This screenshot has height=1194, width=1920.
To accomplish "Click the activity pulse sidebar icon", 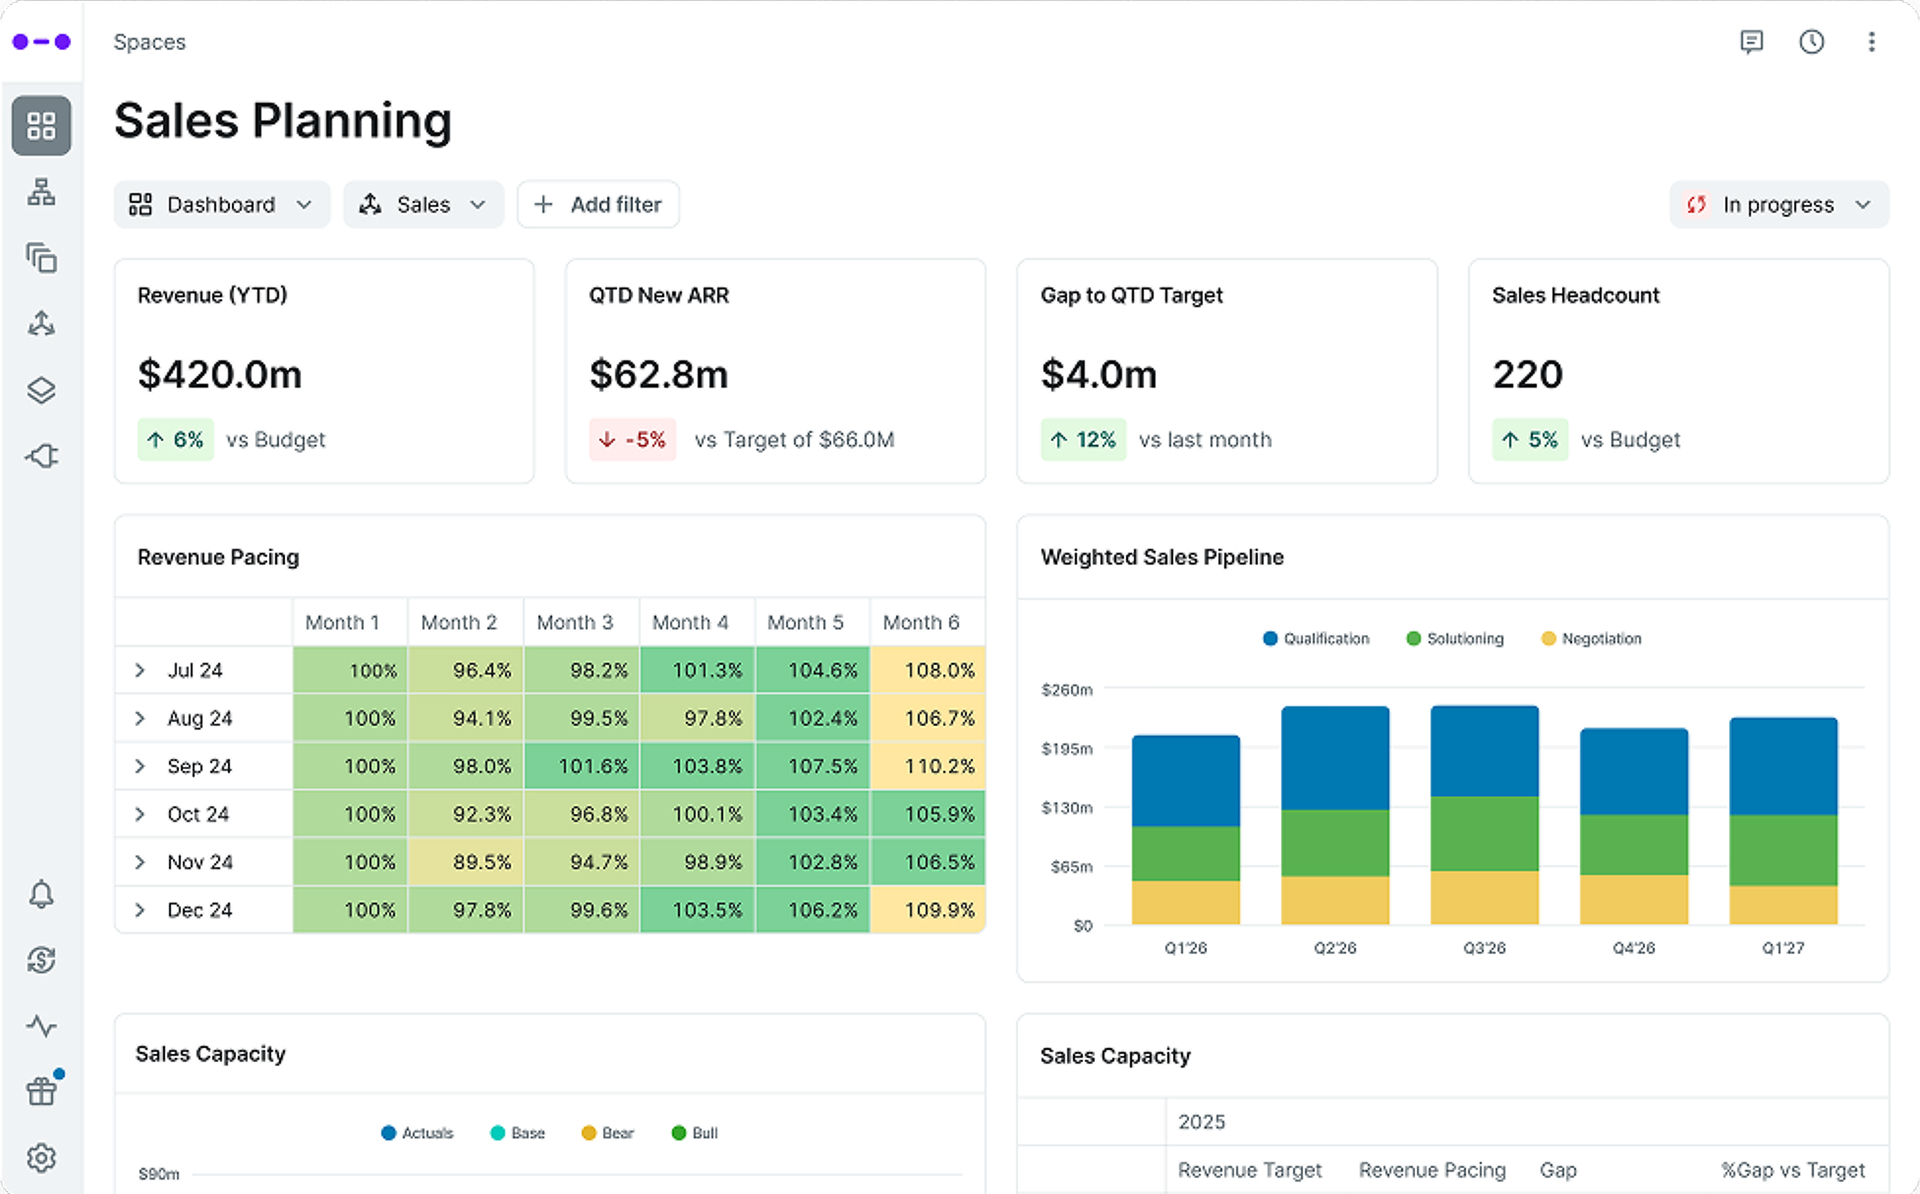I will click(x=41, y=1026).
